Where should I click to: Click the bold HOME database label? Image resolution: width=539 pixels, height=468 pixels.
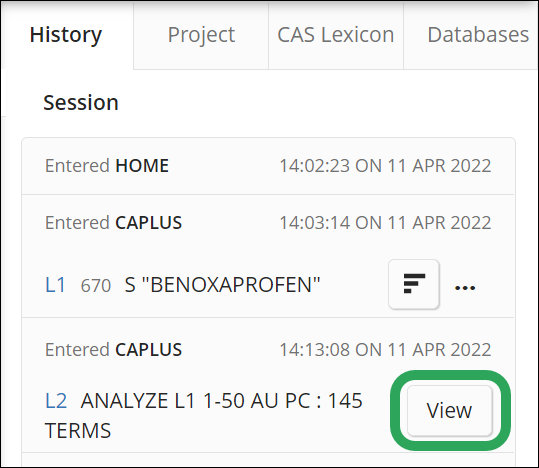point(142,166)
